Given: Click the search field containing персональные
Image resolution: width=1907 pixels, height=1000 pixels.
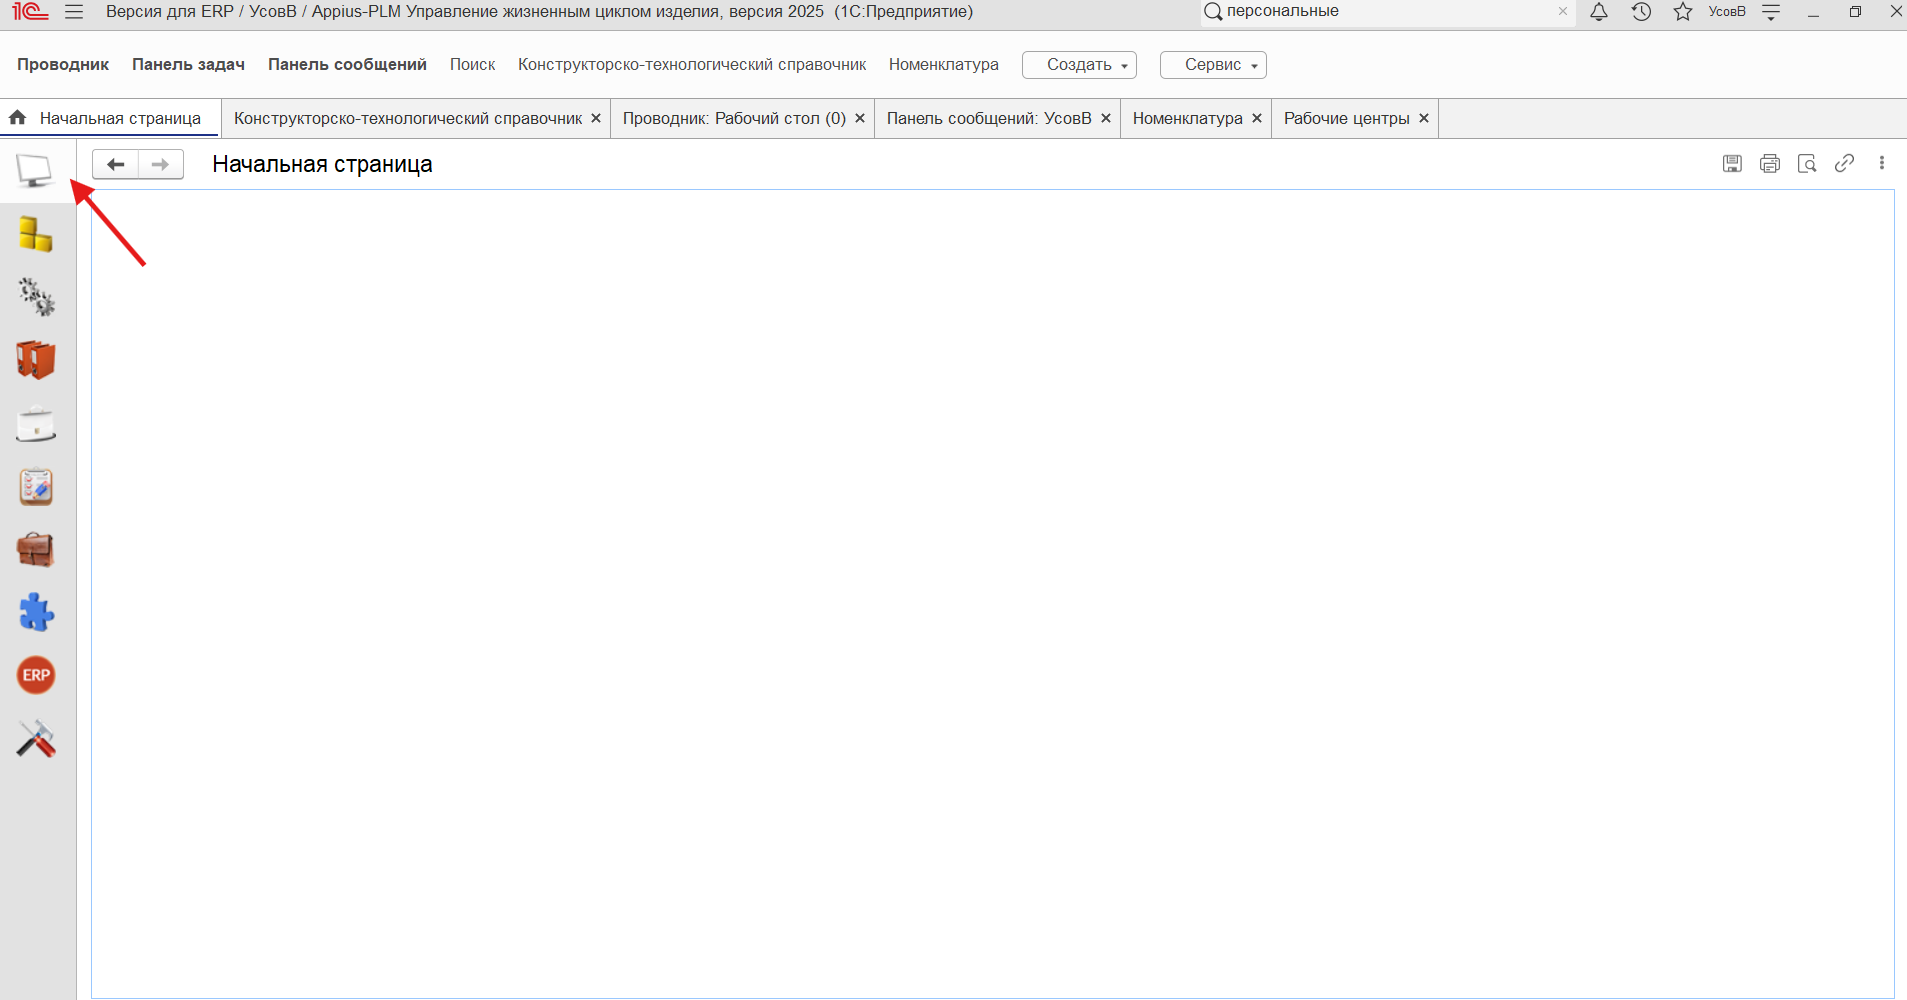Looking at the screenshot, I should coord(1388,12).
